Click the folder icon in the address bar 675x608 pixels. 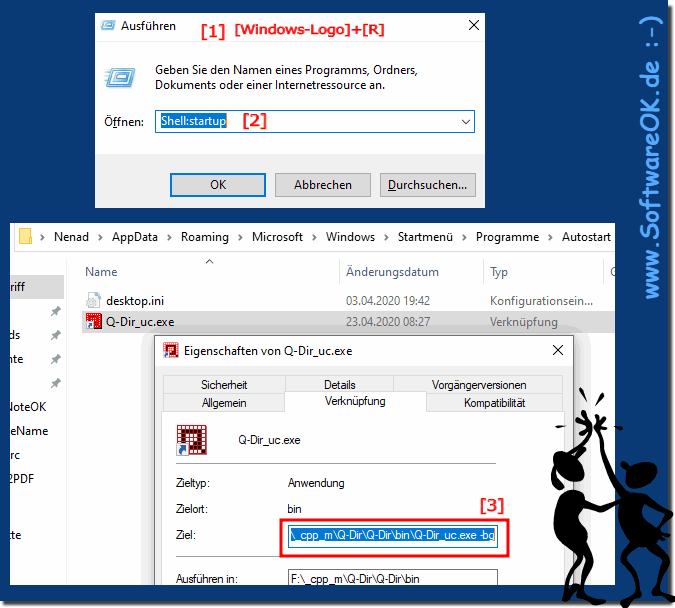pos(25,236)
